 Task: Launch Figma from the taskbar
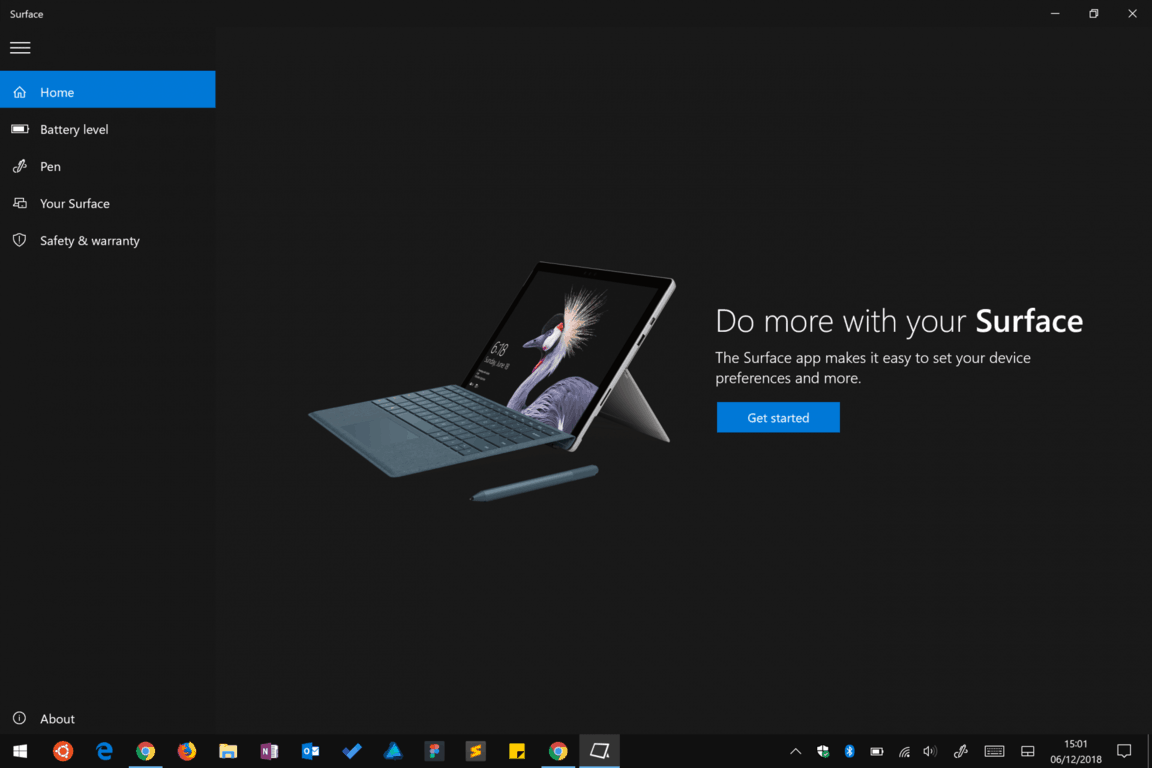click(x=434, y=751)
